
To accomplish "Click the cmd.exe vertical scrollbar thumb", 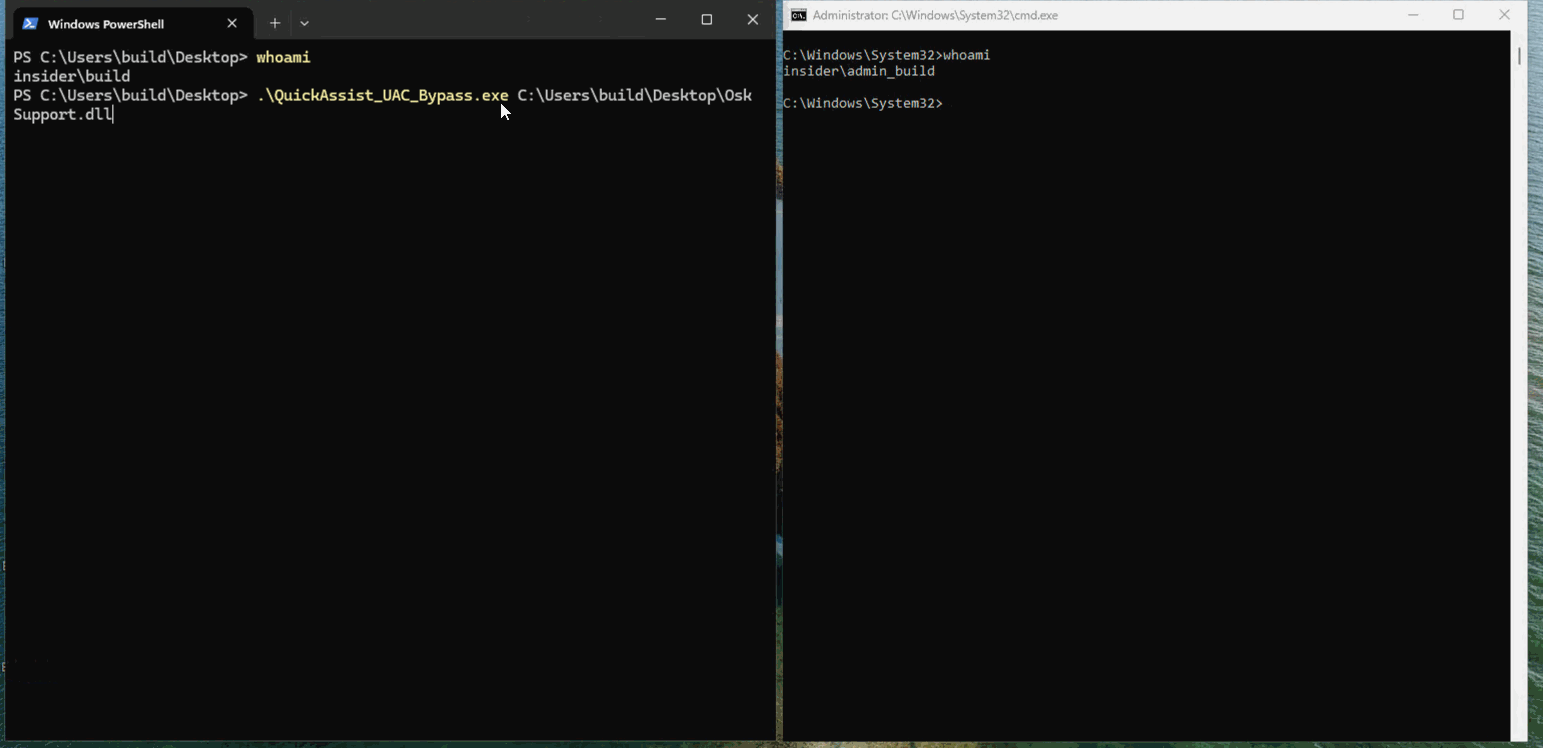I will click(1519, 56).
